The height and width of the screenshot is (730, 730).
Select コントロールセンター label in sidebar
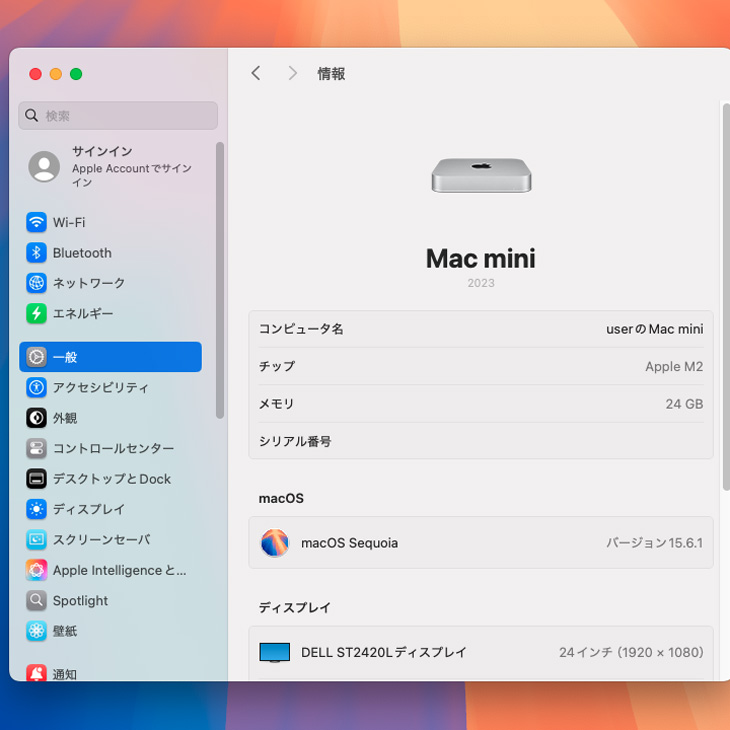pyautogui.click(x=114, y=448)
